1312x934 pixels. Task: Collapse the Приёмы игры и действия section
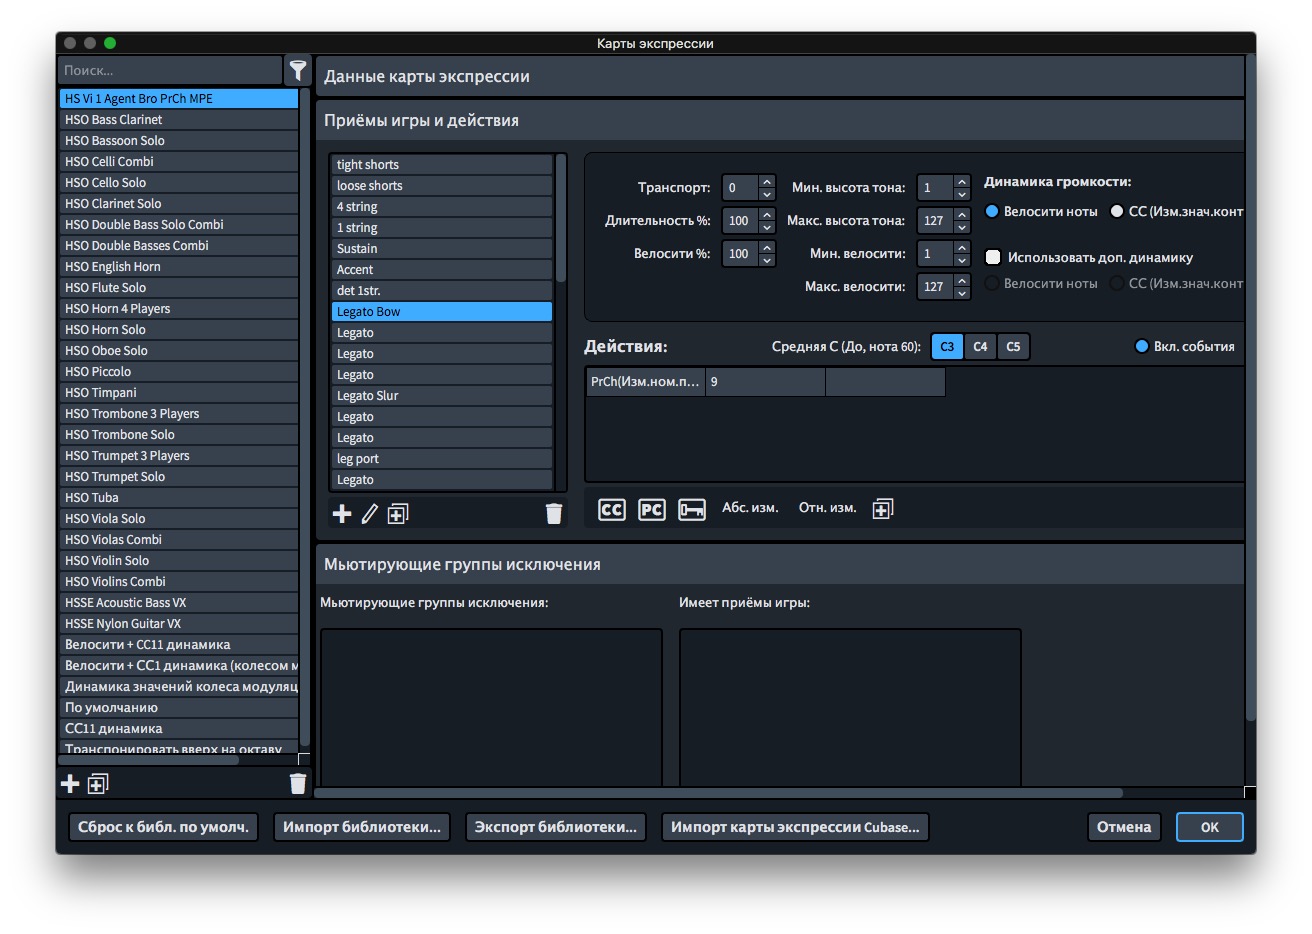click(x=780, y=120)
